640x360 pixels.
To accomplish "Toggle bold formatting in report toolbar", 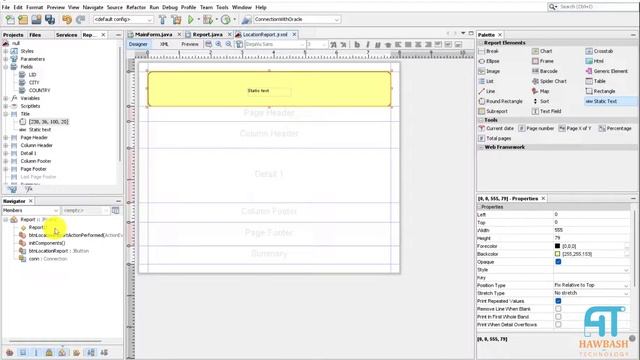I will pos(357,44).
